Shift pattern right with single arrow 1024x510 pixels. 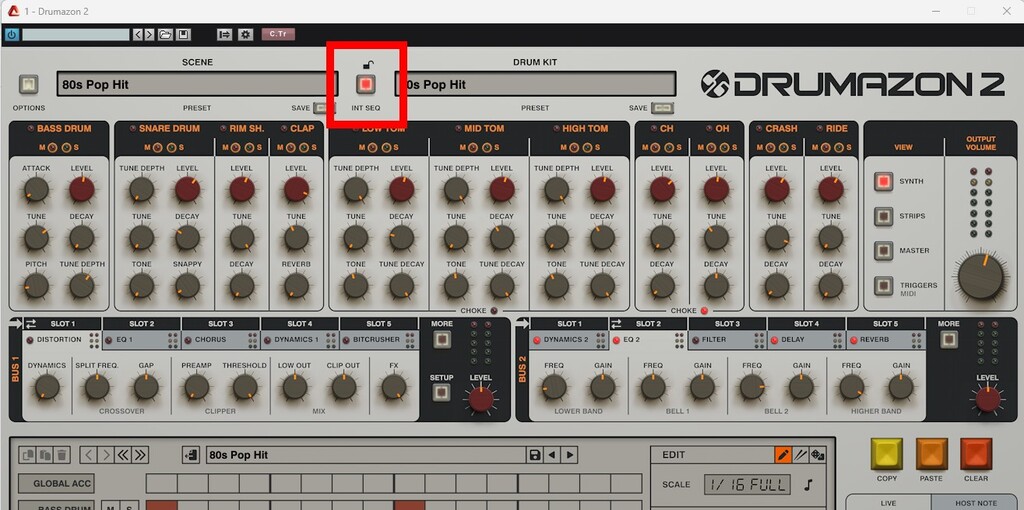(106, 455)
